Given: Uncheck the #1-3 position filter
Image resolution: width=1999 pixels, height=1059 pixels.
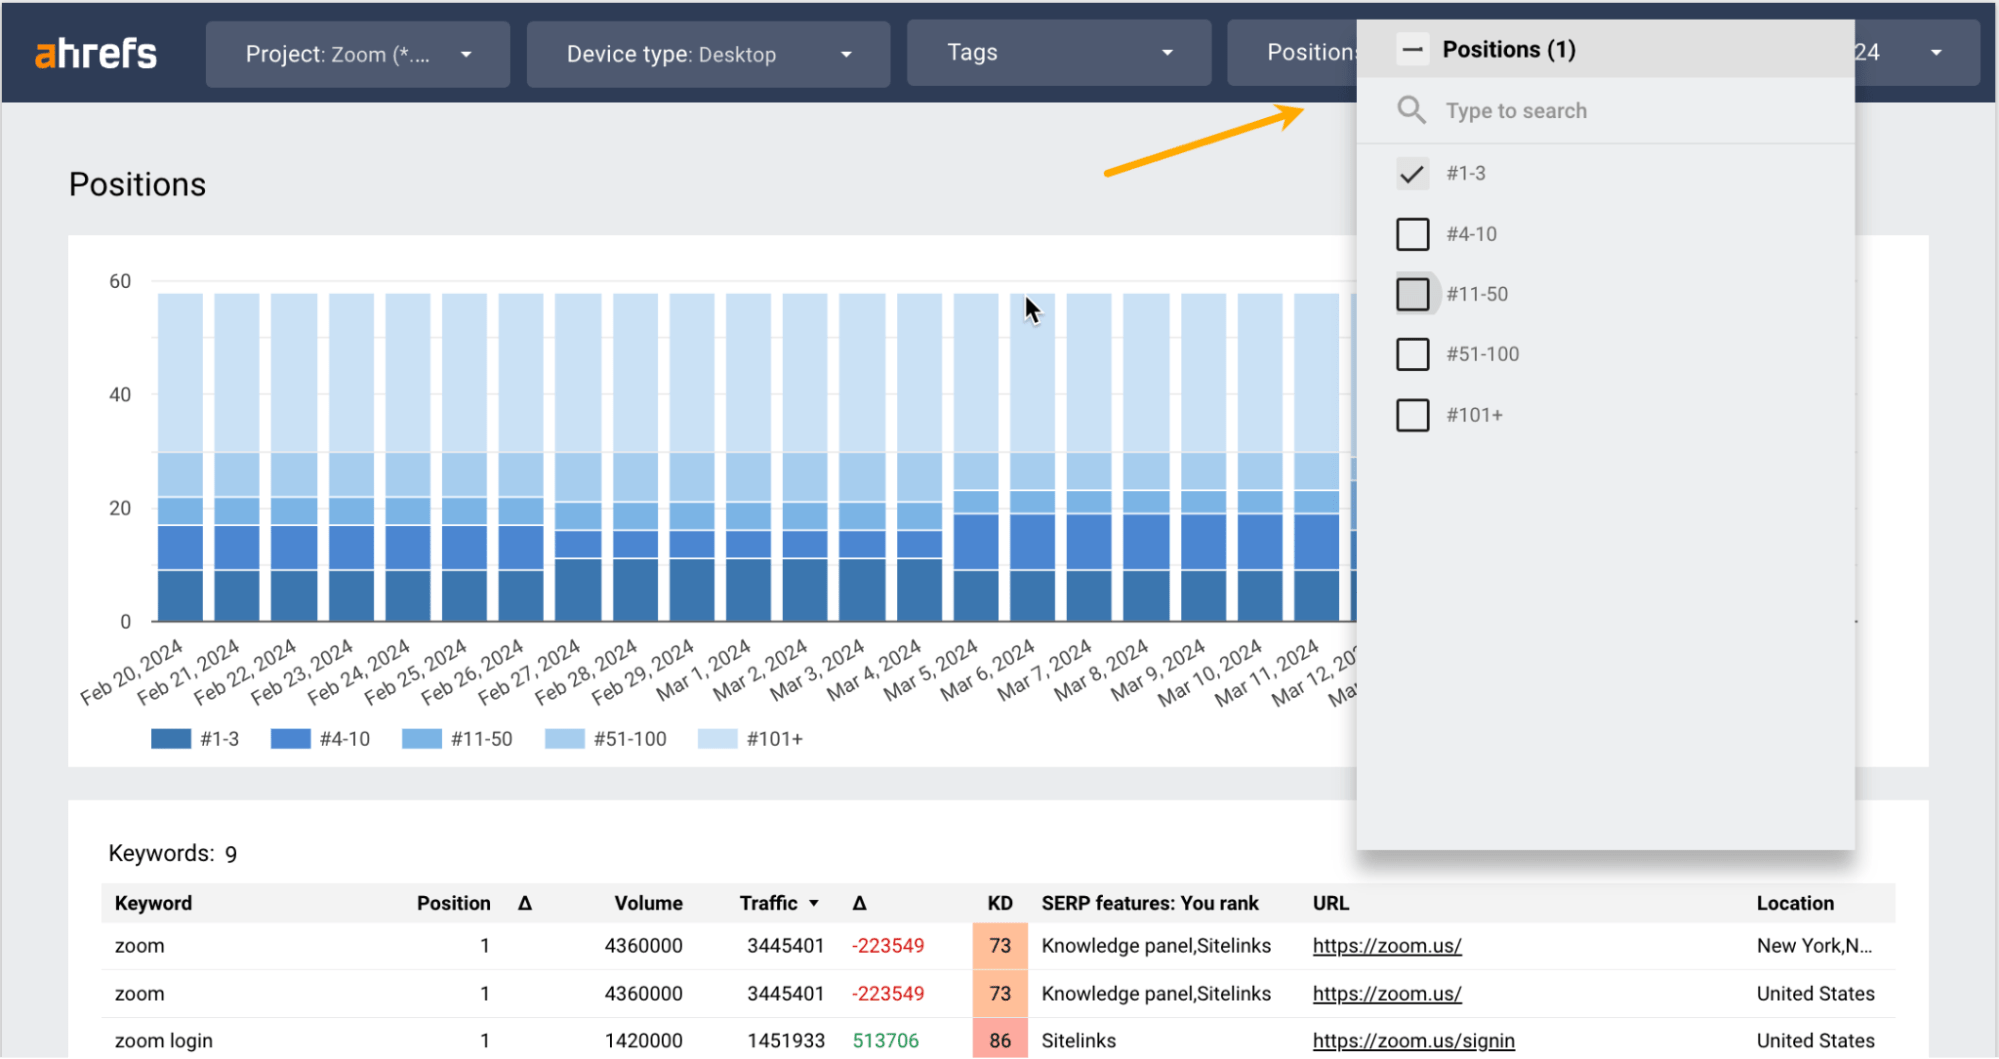Looking at the screenshot, I should 1412,173.
